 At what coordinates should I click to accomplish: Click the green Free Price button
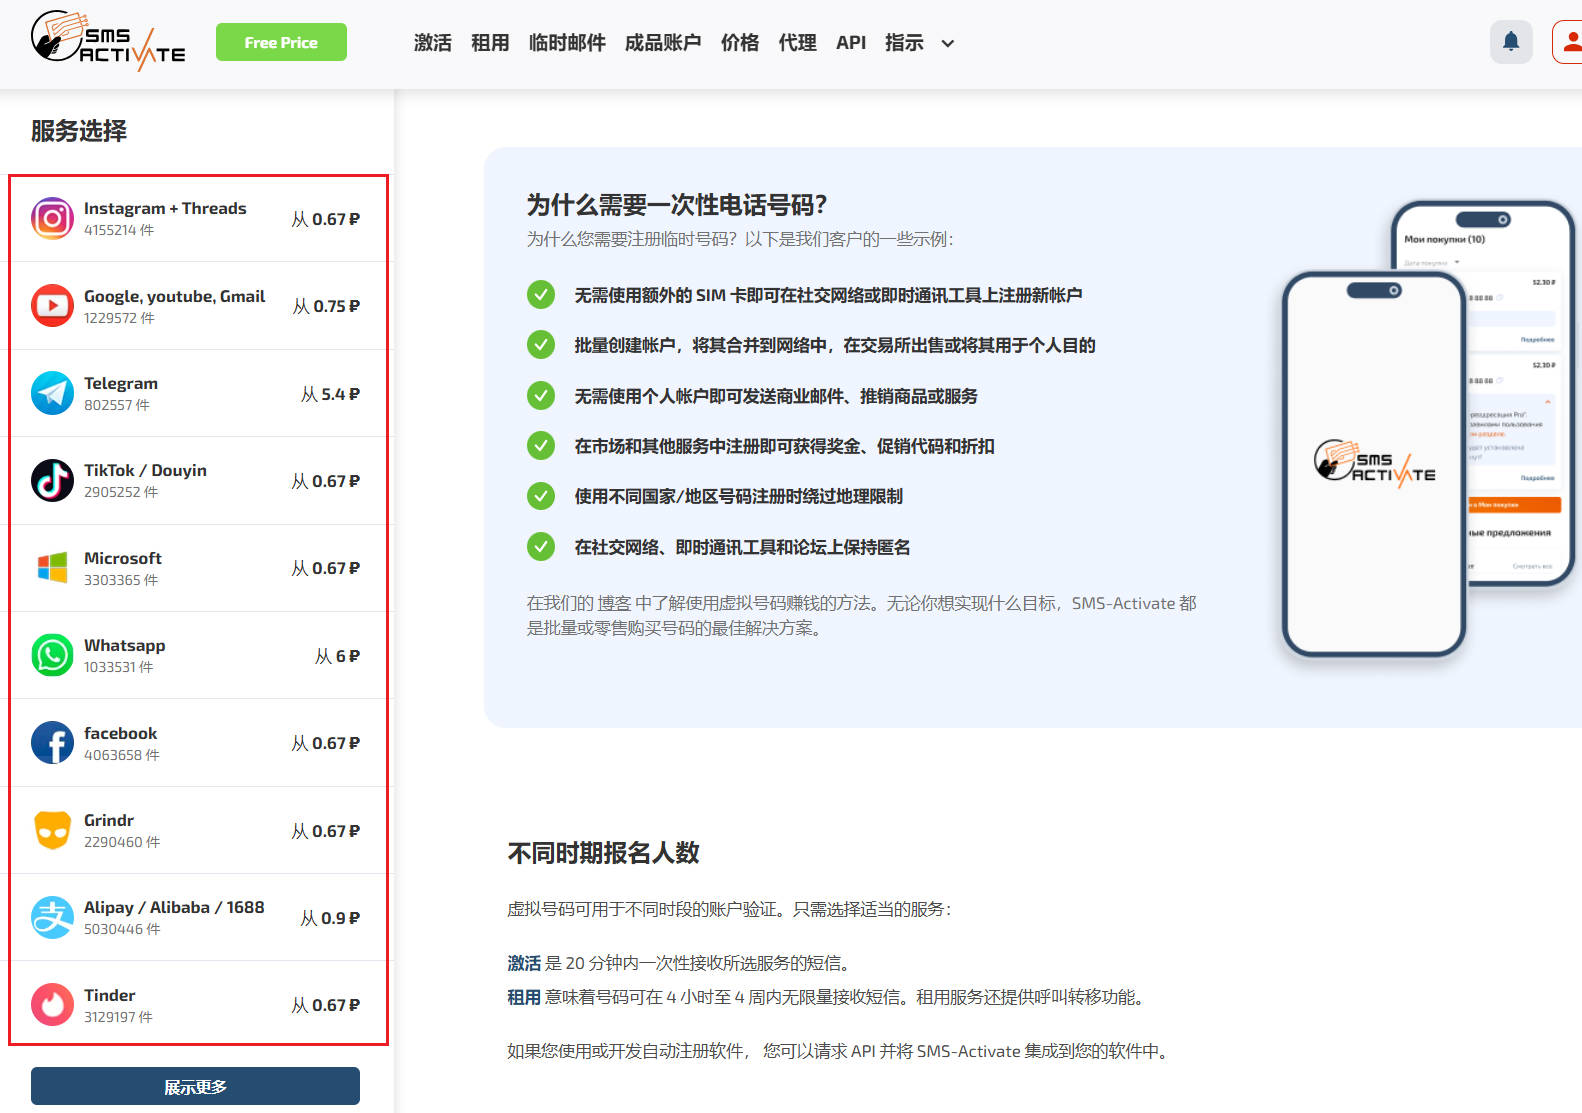pos(281,42)
